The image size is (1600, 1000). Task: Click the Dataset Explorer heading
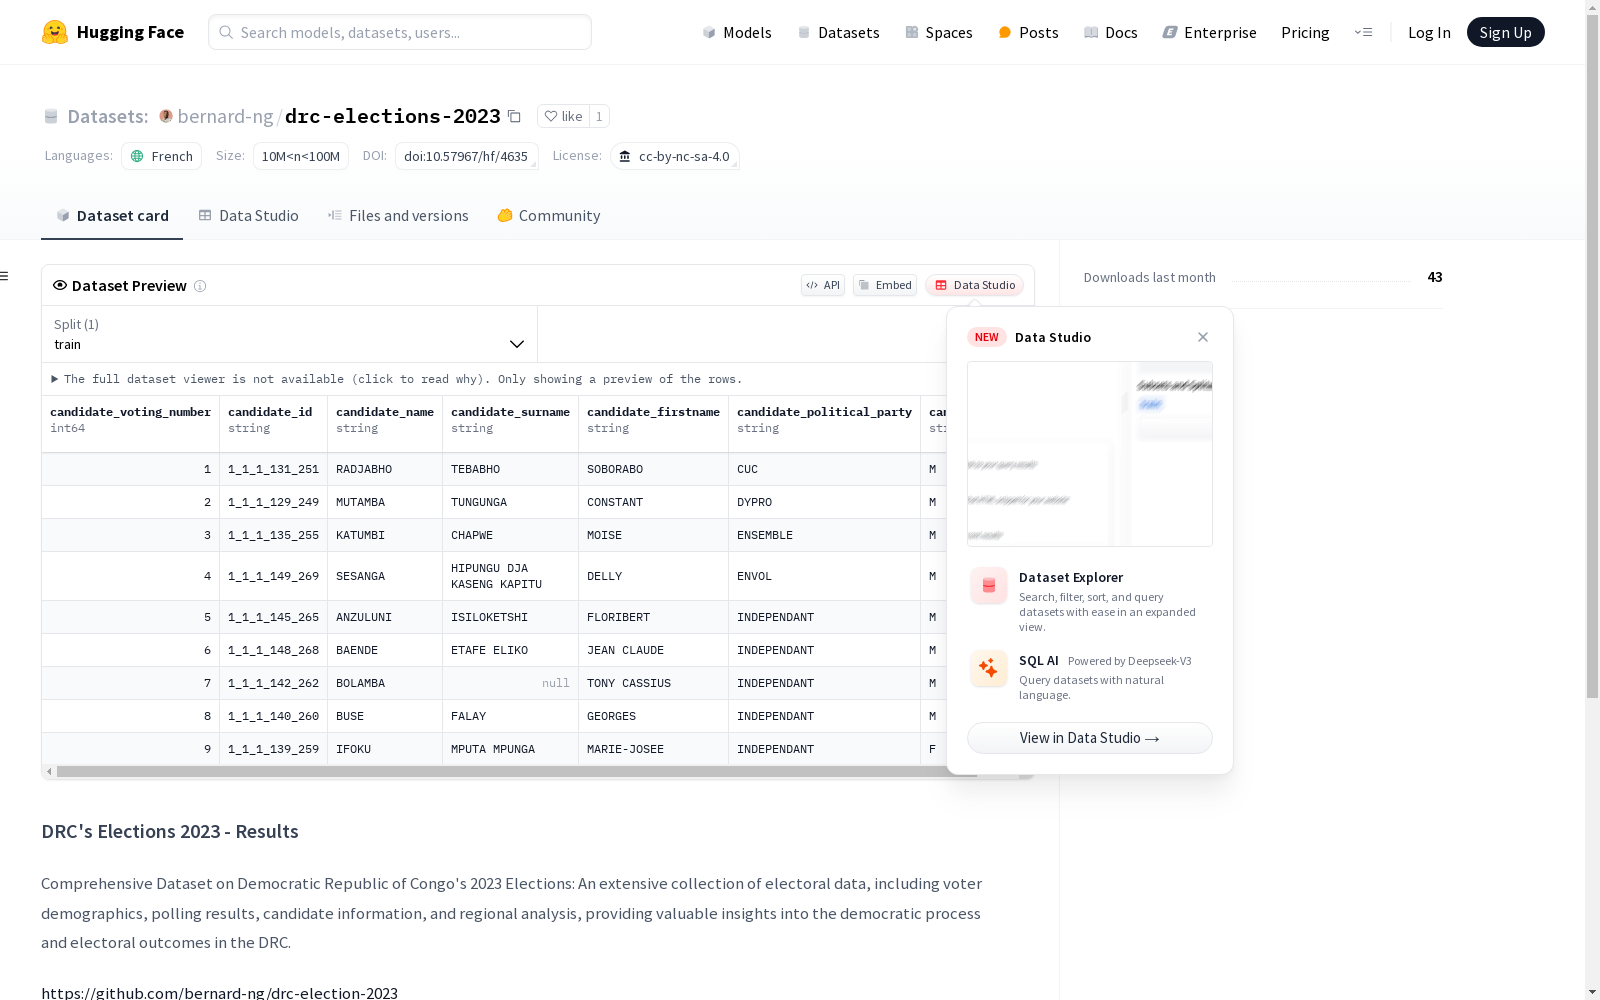[1071, 577]
